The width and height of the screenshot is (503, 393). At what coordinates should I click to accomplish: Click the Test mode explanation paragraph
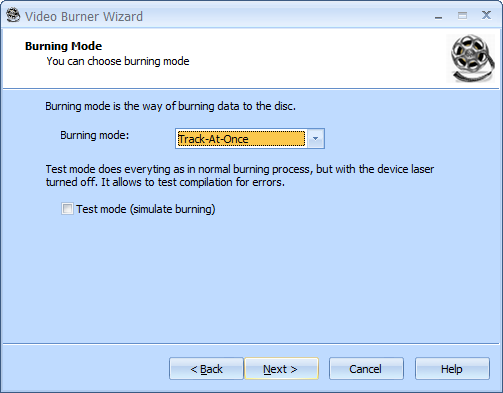point(240,176)
